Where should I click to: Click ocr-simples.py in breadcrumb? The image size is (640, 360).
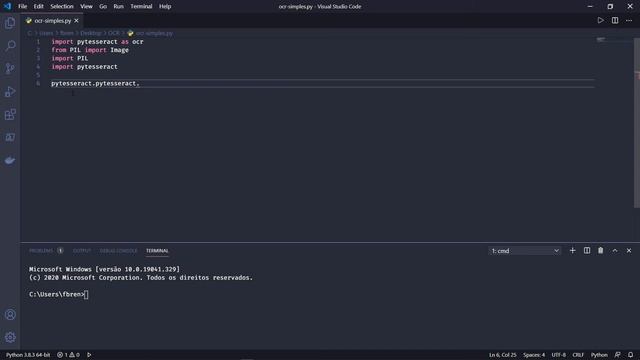click(x=154, y=33)
